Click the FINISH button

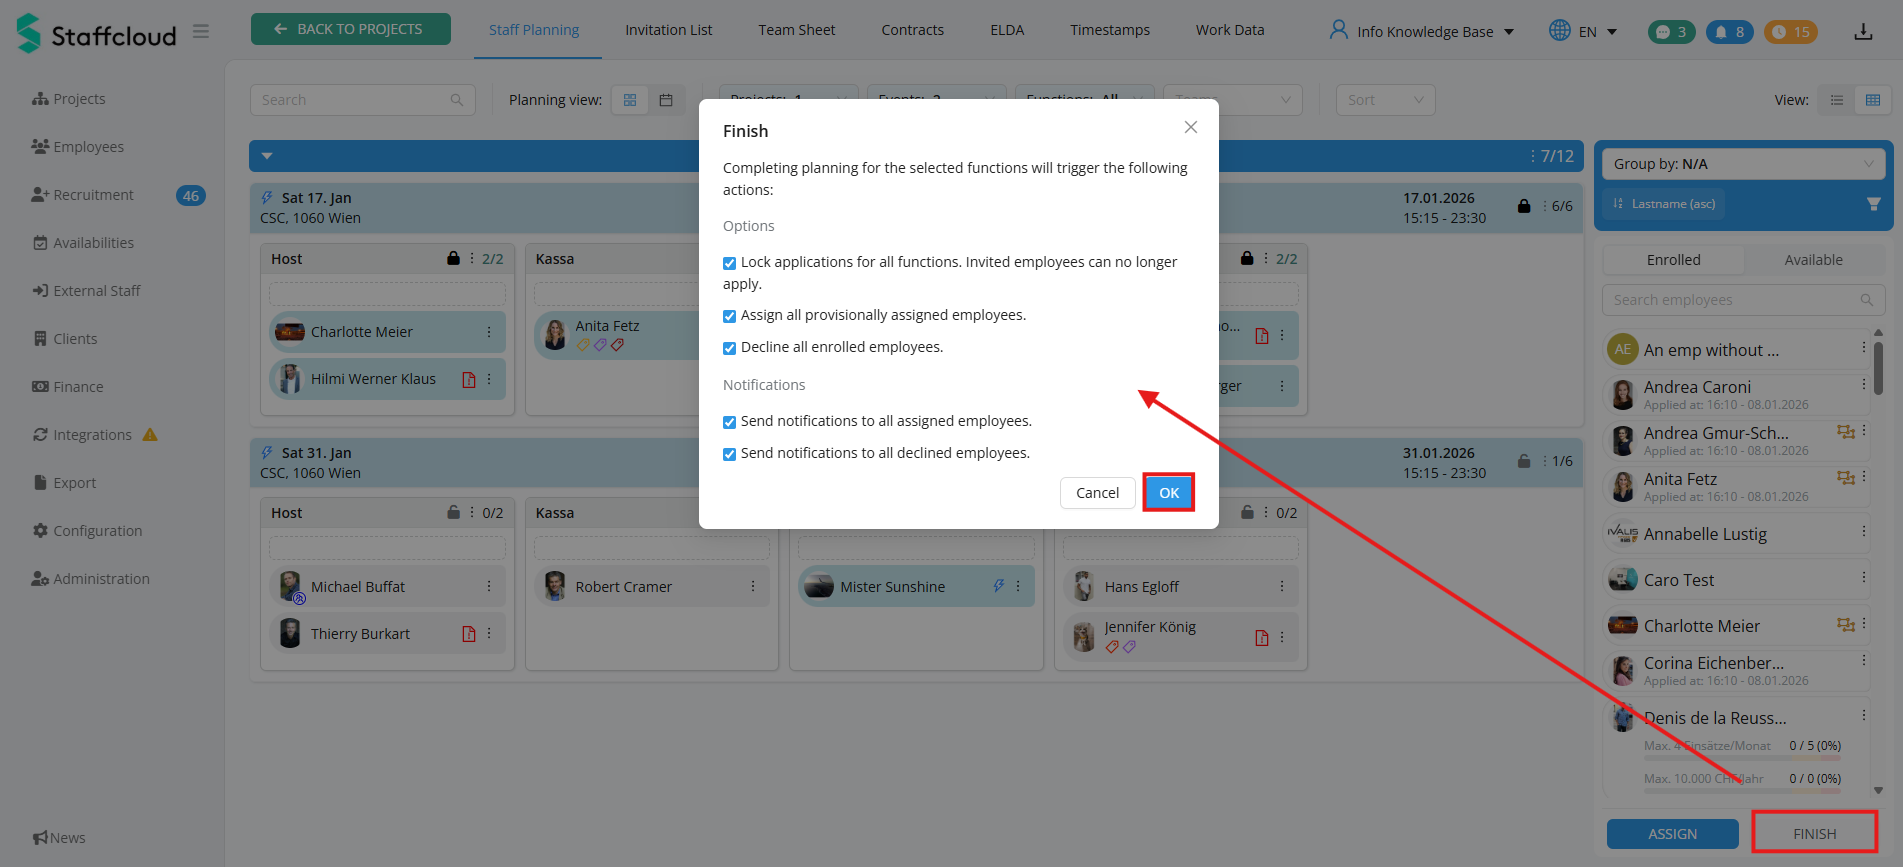coord(1814,834)
